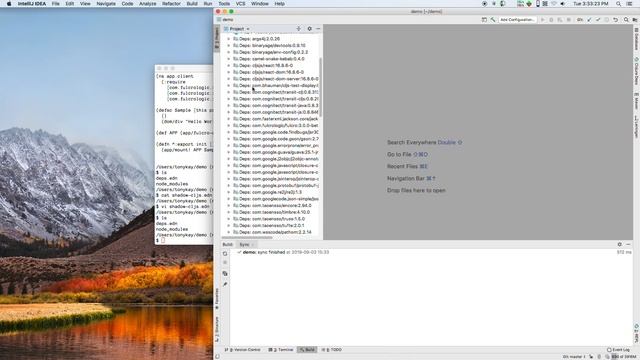Open the Favorites side tool window
Viewport: 640px width, 360px height.
(x=217, y=299)
